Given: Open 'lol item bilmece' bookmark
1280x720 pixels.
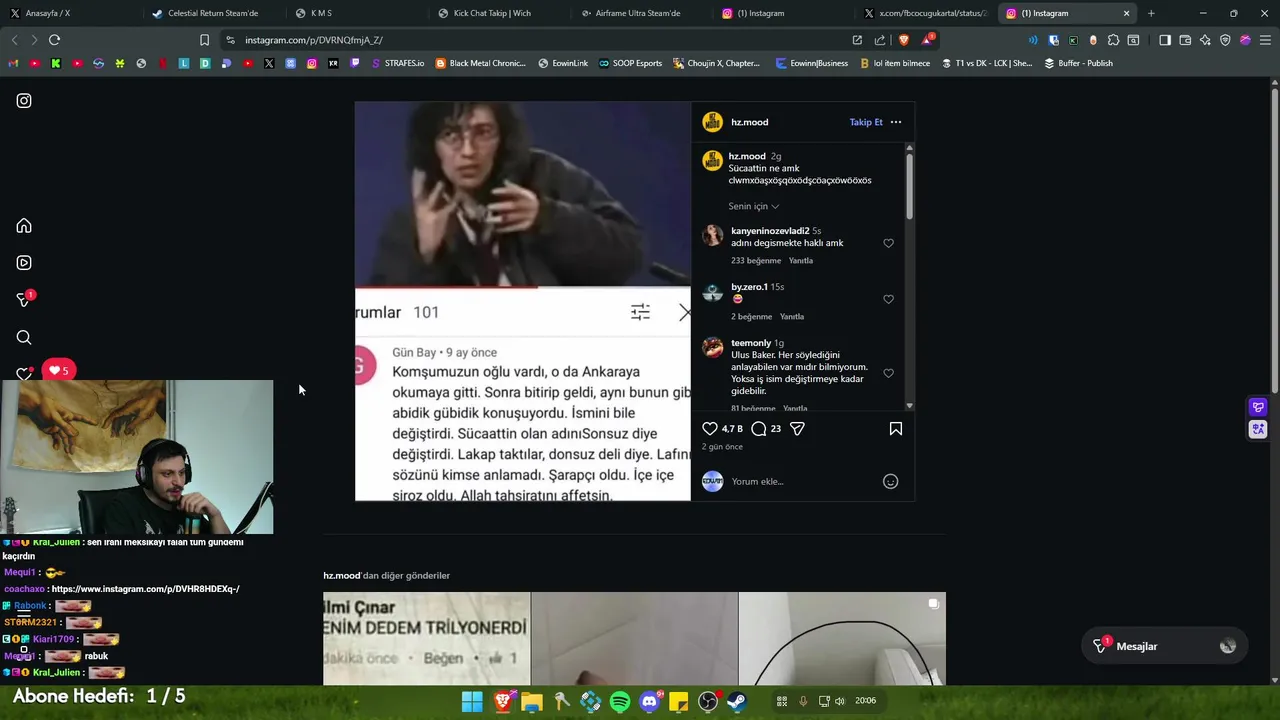Looking at the screenshot, I should [x=895, y=63].
